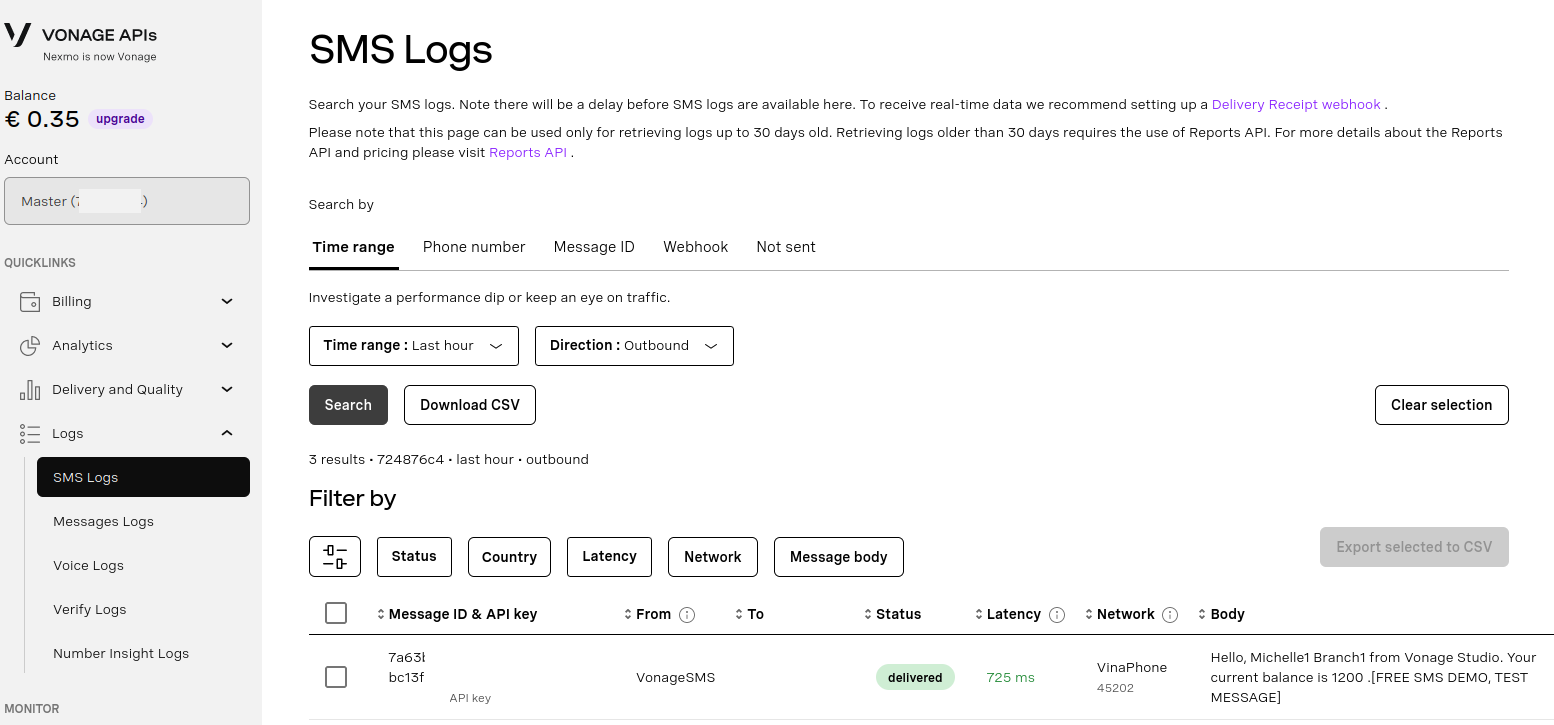Image resolution: width=1554 pixels, height=725 pixels.
Task: Click the Download CSV button
Action: 470,405
